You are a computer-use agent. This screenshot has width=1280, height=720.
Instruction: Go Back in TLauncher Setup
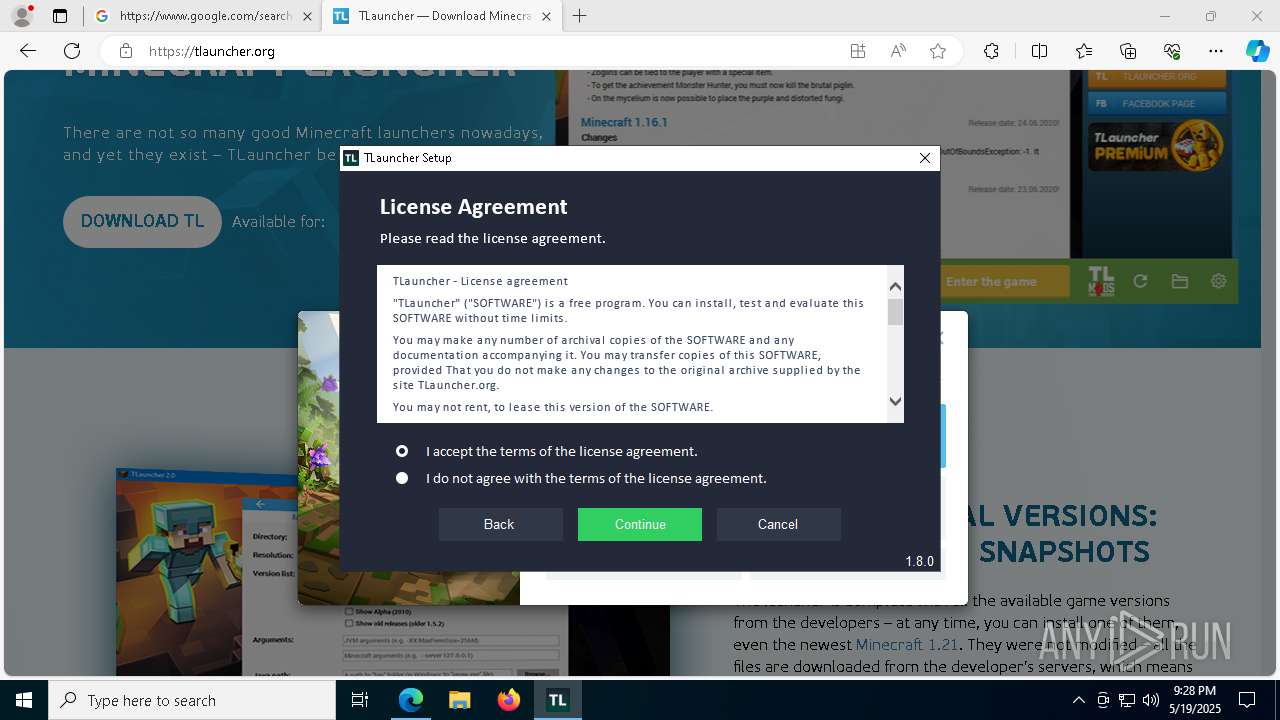500,524
